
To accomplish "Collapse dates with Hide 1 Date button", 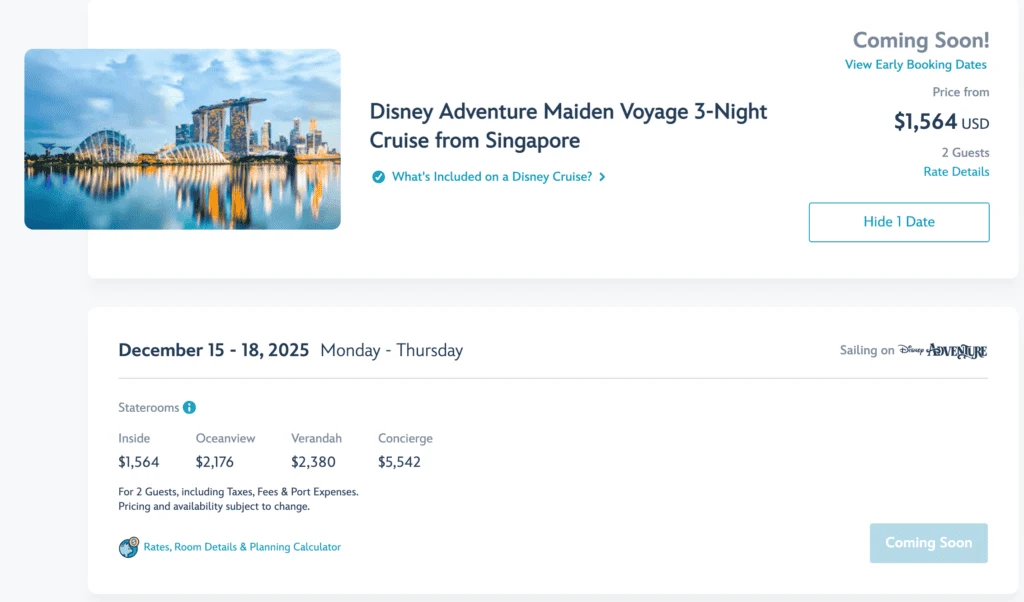I will tap(898, 222).
